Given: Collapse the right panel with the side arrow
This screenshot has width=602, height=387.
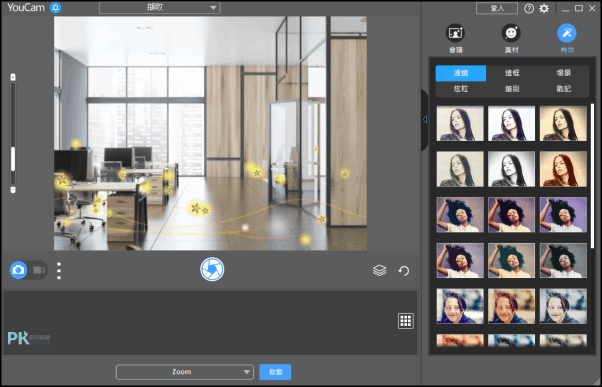Looking at the screenshot, I should click(x=425, y=119).
